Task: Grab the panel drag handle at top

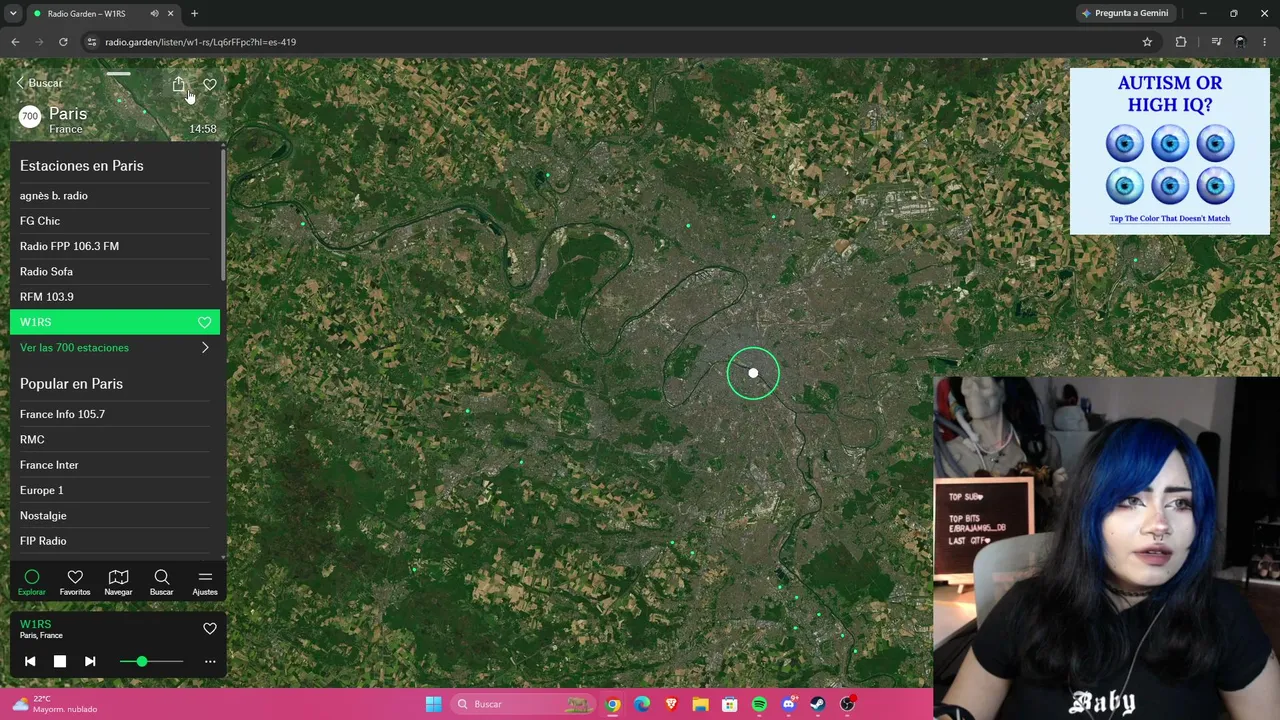Action: tap(118, 74)
